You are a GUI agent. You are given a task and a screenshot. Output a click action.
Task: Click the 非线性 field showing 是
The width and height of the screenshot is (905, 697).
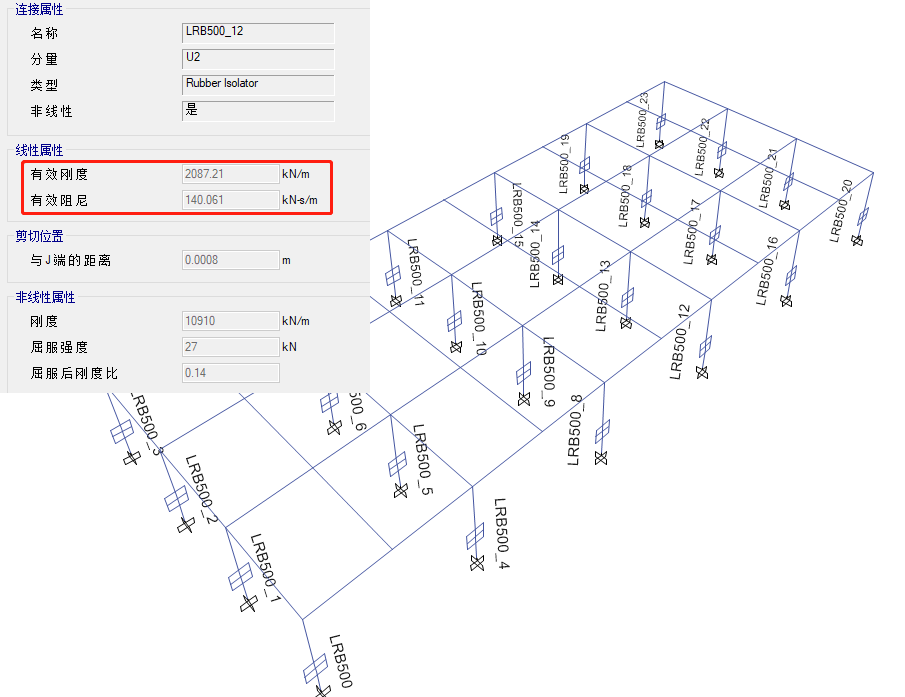coord(257,110)
